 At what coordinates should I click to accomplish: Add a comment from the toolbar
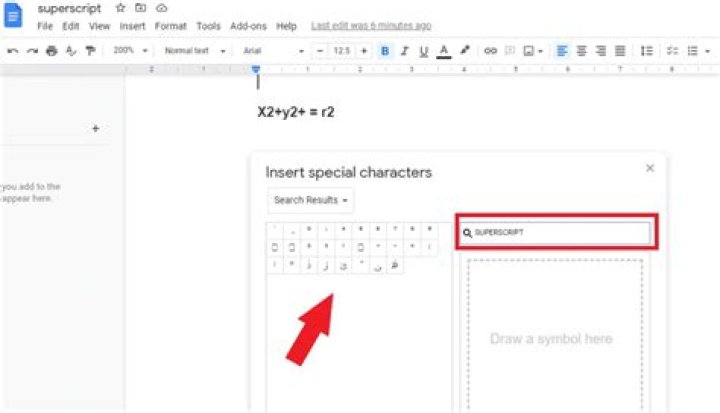point(510,51)
